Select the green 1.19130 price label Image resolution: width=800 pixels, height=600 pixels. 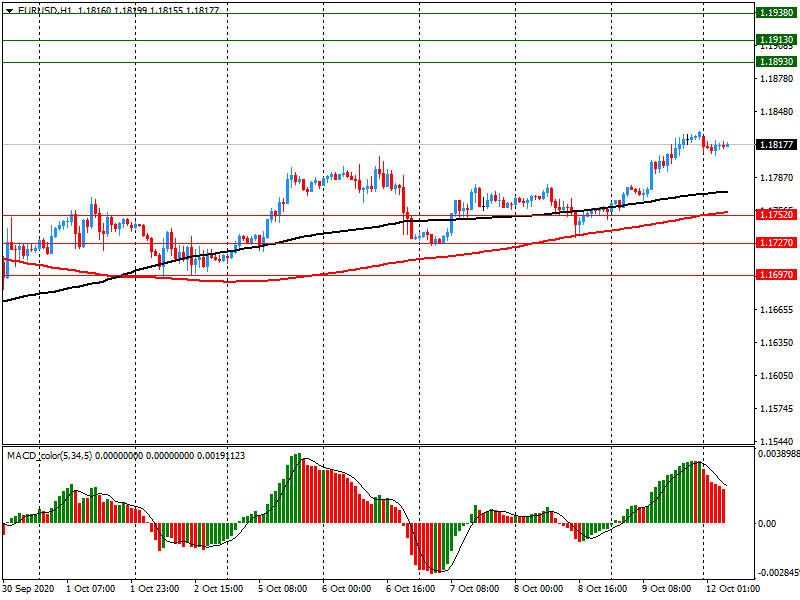click(776, 39)
